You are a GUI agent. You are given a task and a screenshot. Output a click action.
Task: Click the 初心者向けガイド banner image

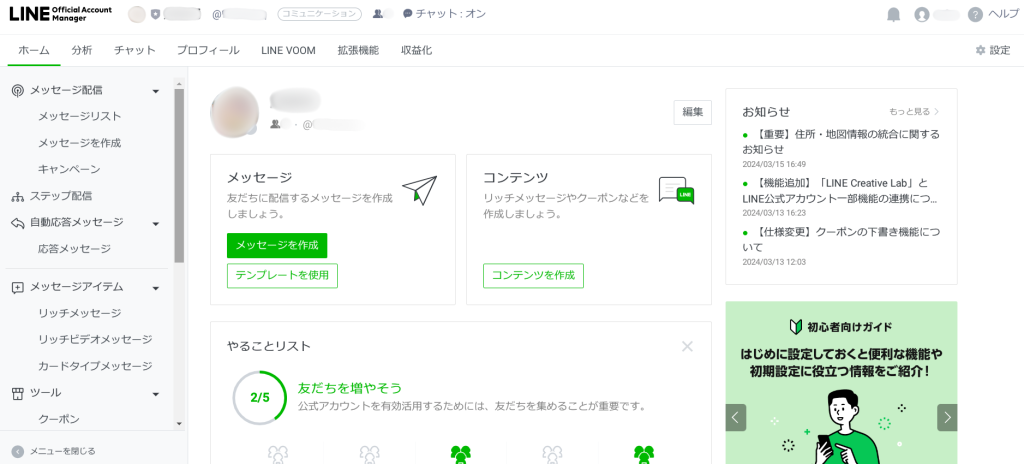[x=841, y=382]
